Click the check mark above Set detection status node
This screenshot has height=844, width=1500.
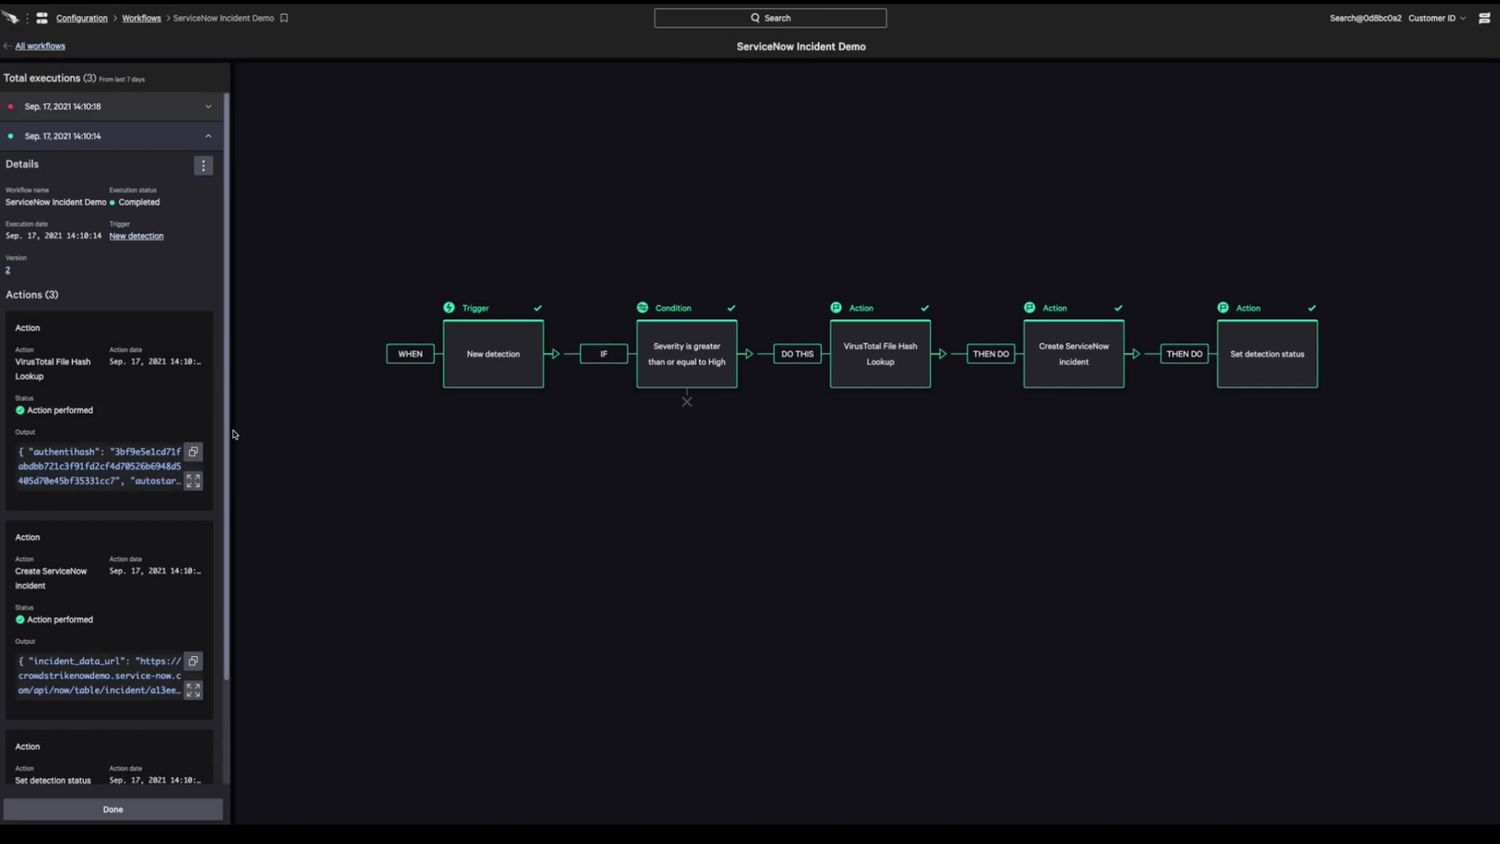(x=1312, y=308)
